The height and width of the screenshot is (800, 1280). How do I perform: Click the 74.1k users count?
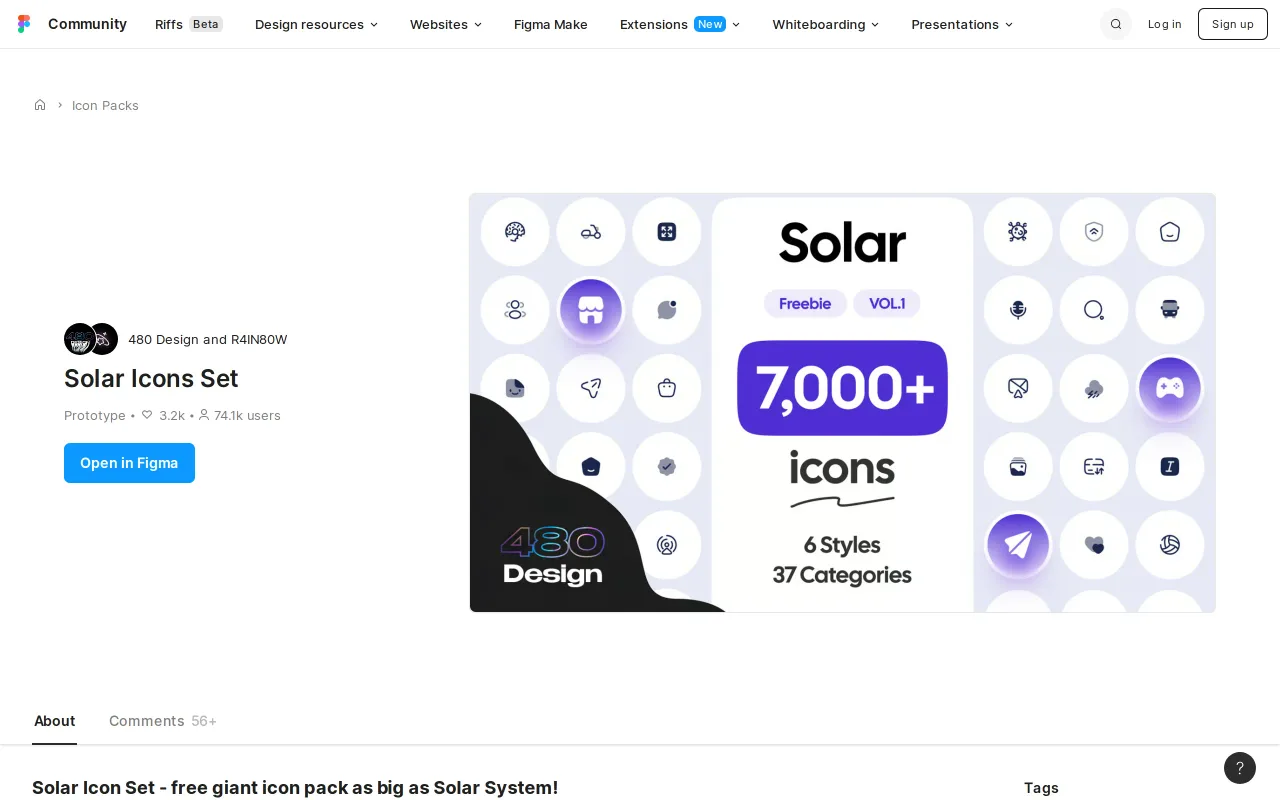(x=247, y=415)
